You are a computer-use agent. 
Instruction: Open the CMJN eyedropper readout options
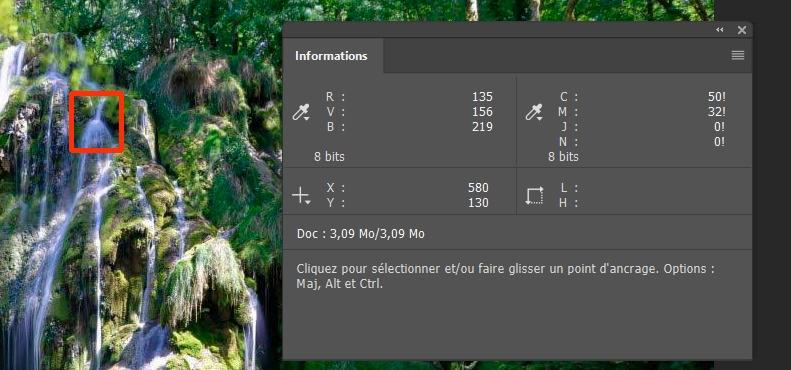(534, 112)
